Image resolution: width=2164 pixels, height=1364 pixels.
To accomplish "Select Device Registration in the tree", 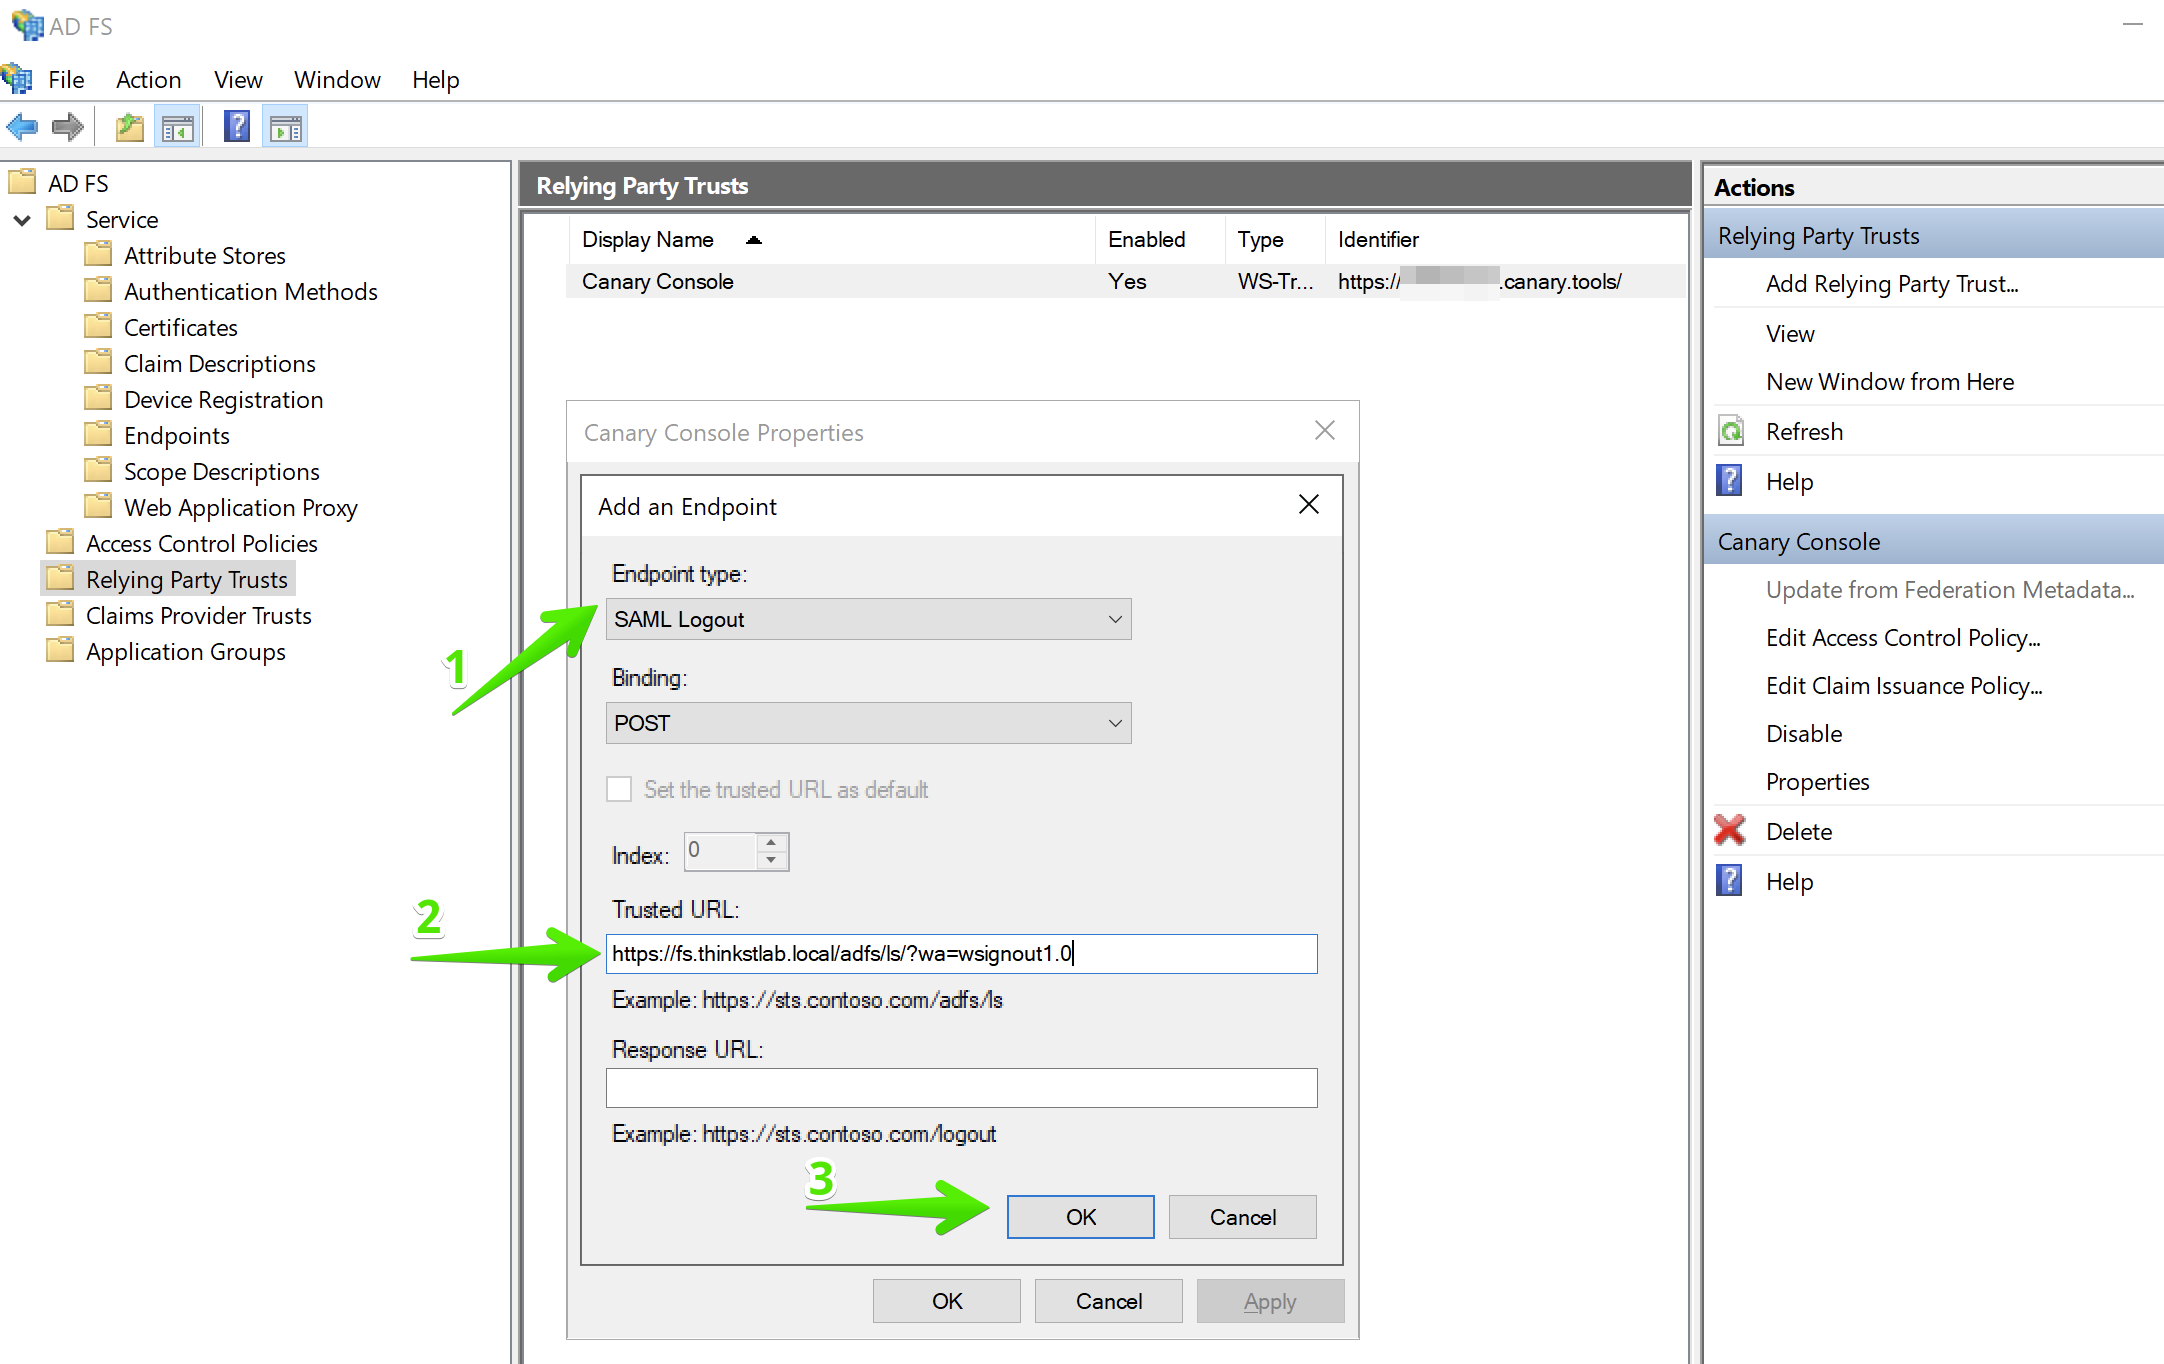I will tap(224, 399).
